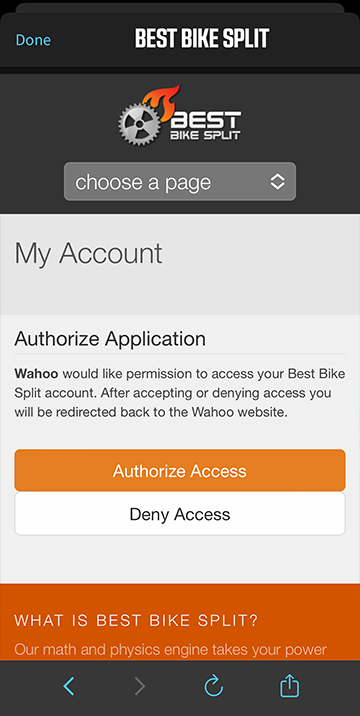Open the "choose a page" dropdown
The width and height of the screenshot is (360, 716).
[180, 182]
